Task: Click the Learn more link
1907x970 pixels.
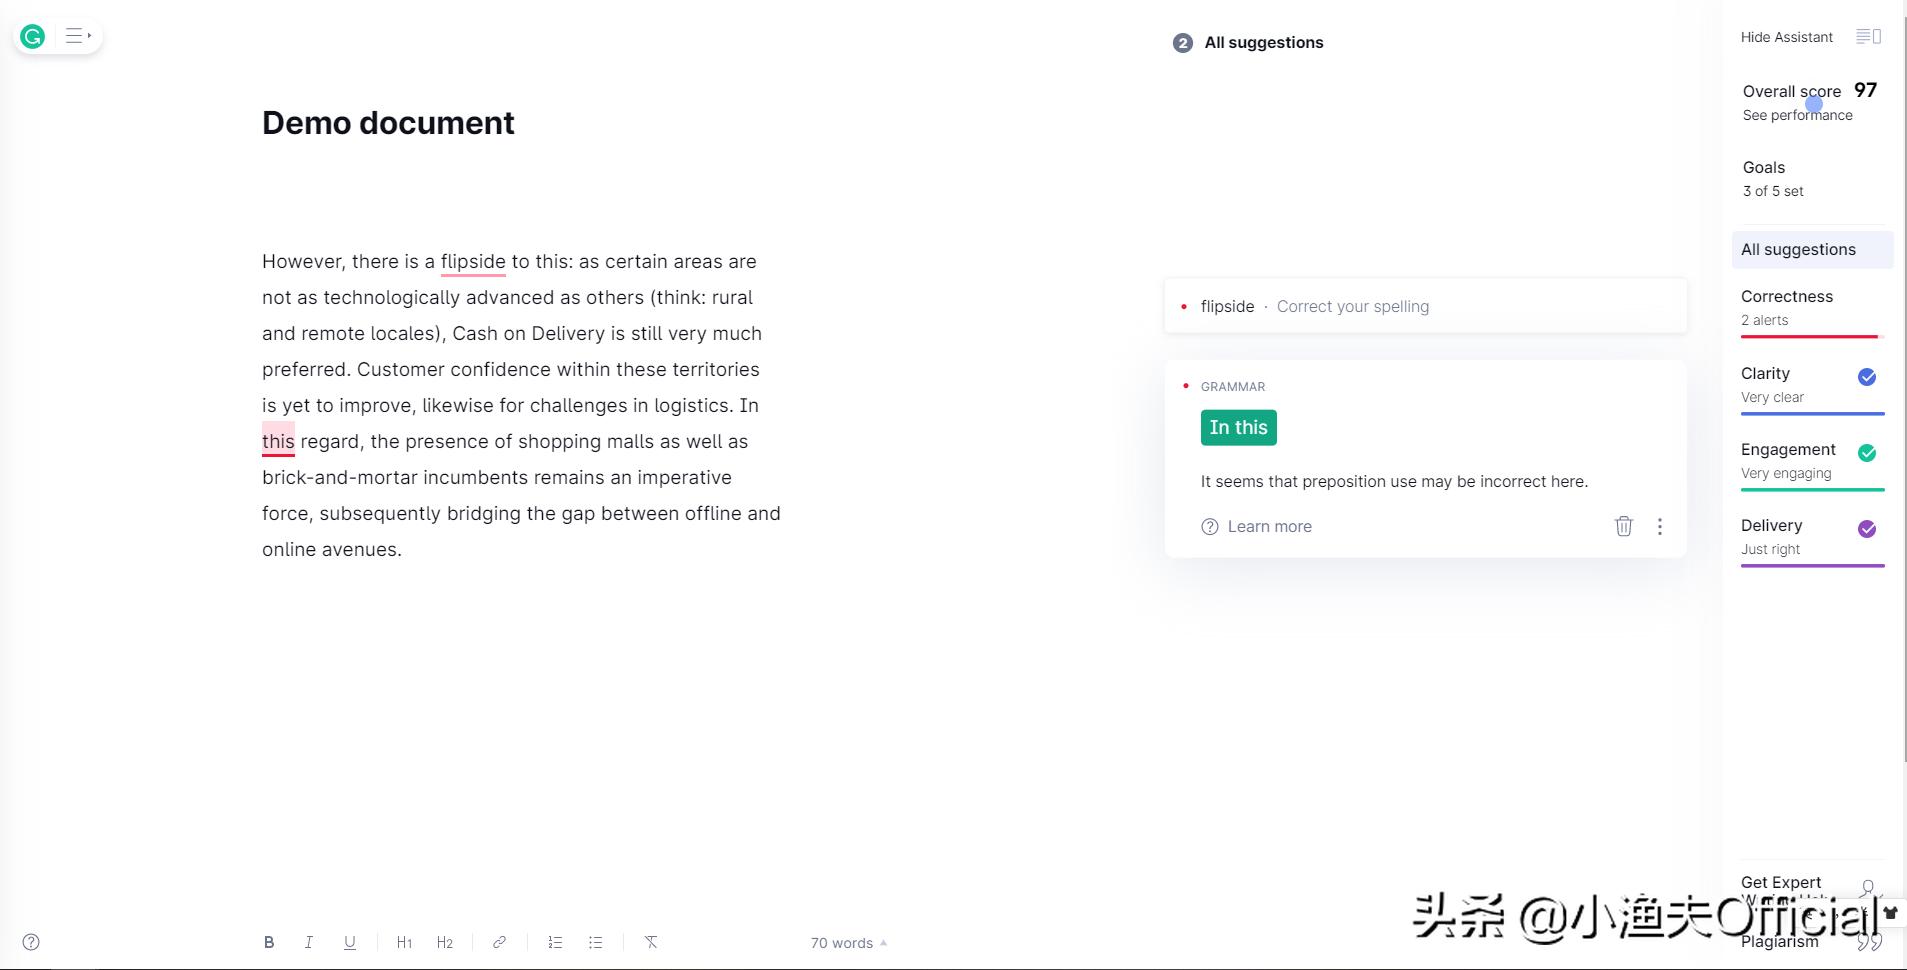Action: (x=1268, y=527)
